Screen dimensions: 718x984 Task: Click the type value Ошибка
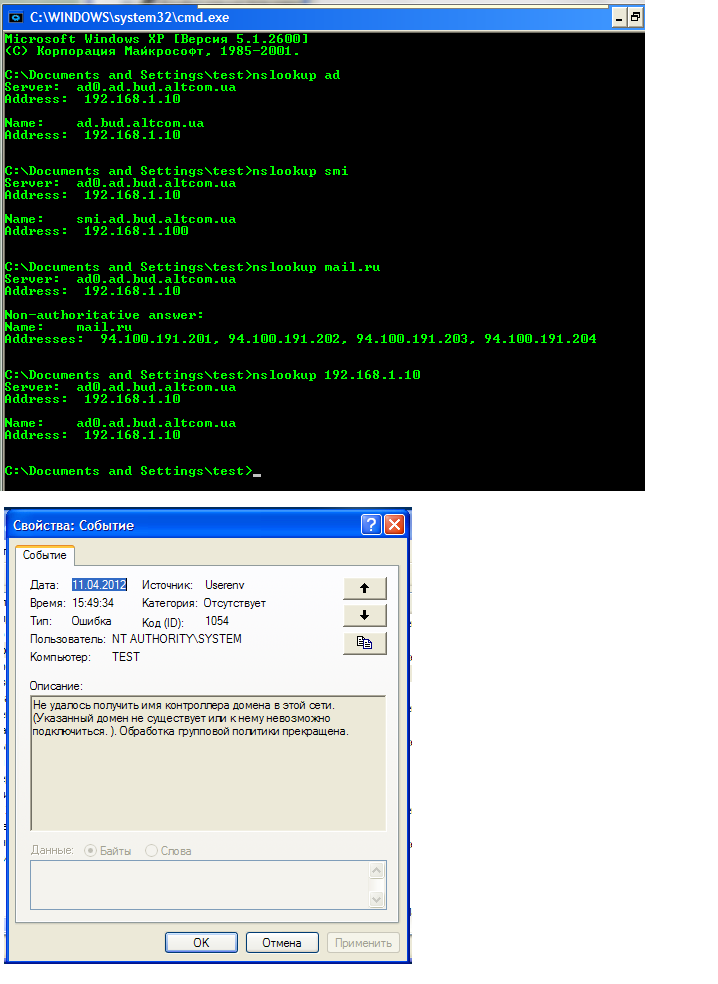[92, 621]
